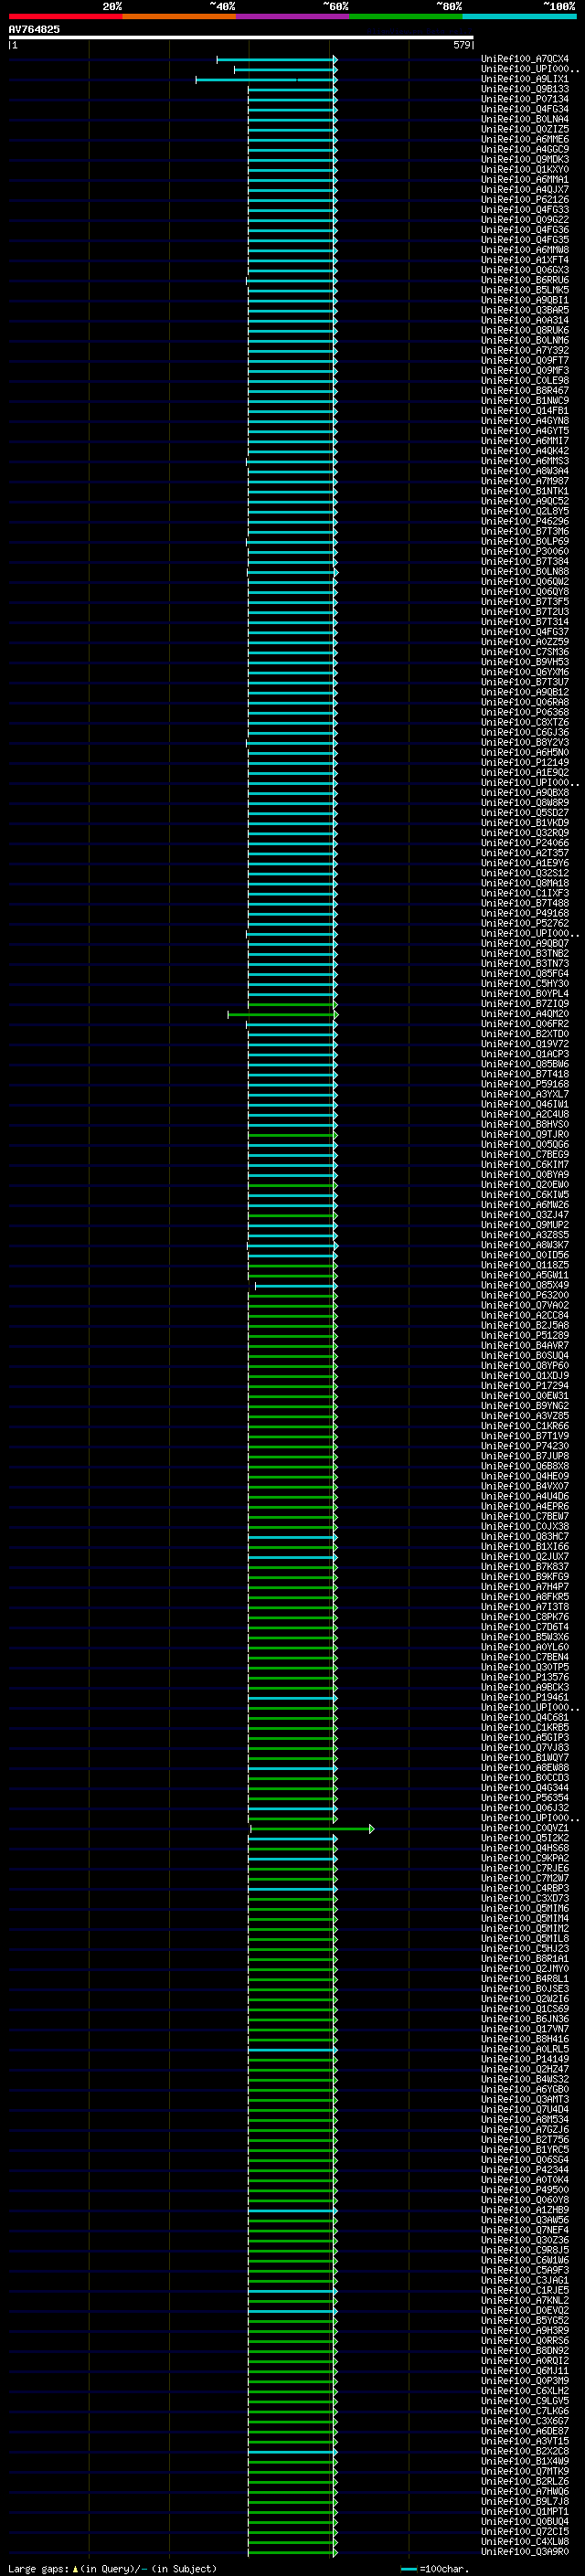The height and width of the screenshot is (2576, 585).
Task: Select hit UniRef100_A4QM20
Action: click(524, 1014)
